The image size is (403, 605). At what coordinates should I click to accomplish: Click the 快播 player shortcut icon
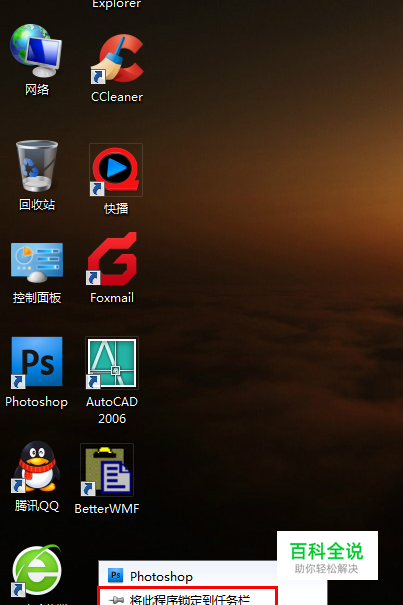(x=116, y=170)
